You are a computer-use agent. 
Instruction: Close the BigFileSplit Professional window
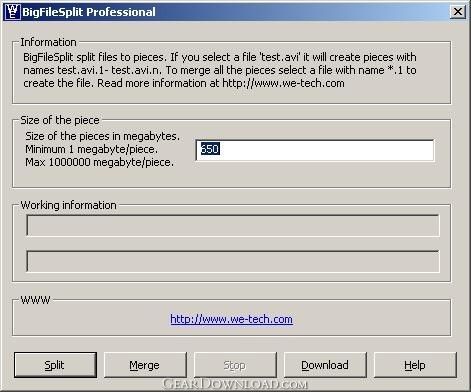tap(458, 12)
